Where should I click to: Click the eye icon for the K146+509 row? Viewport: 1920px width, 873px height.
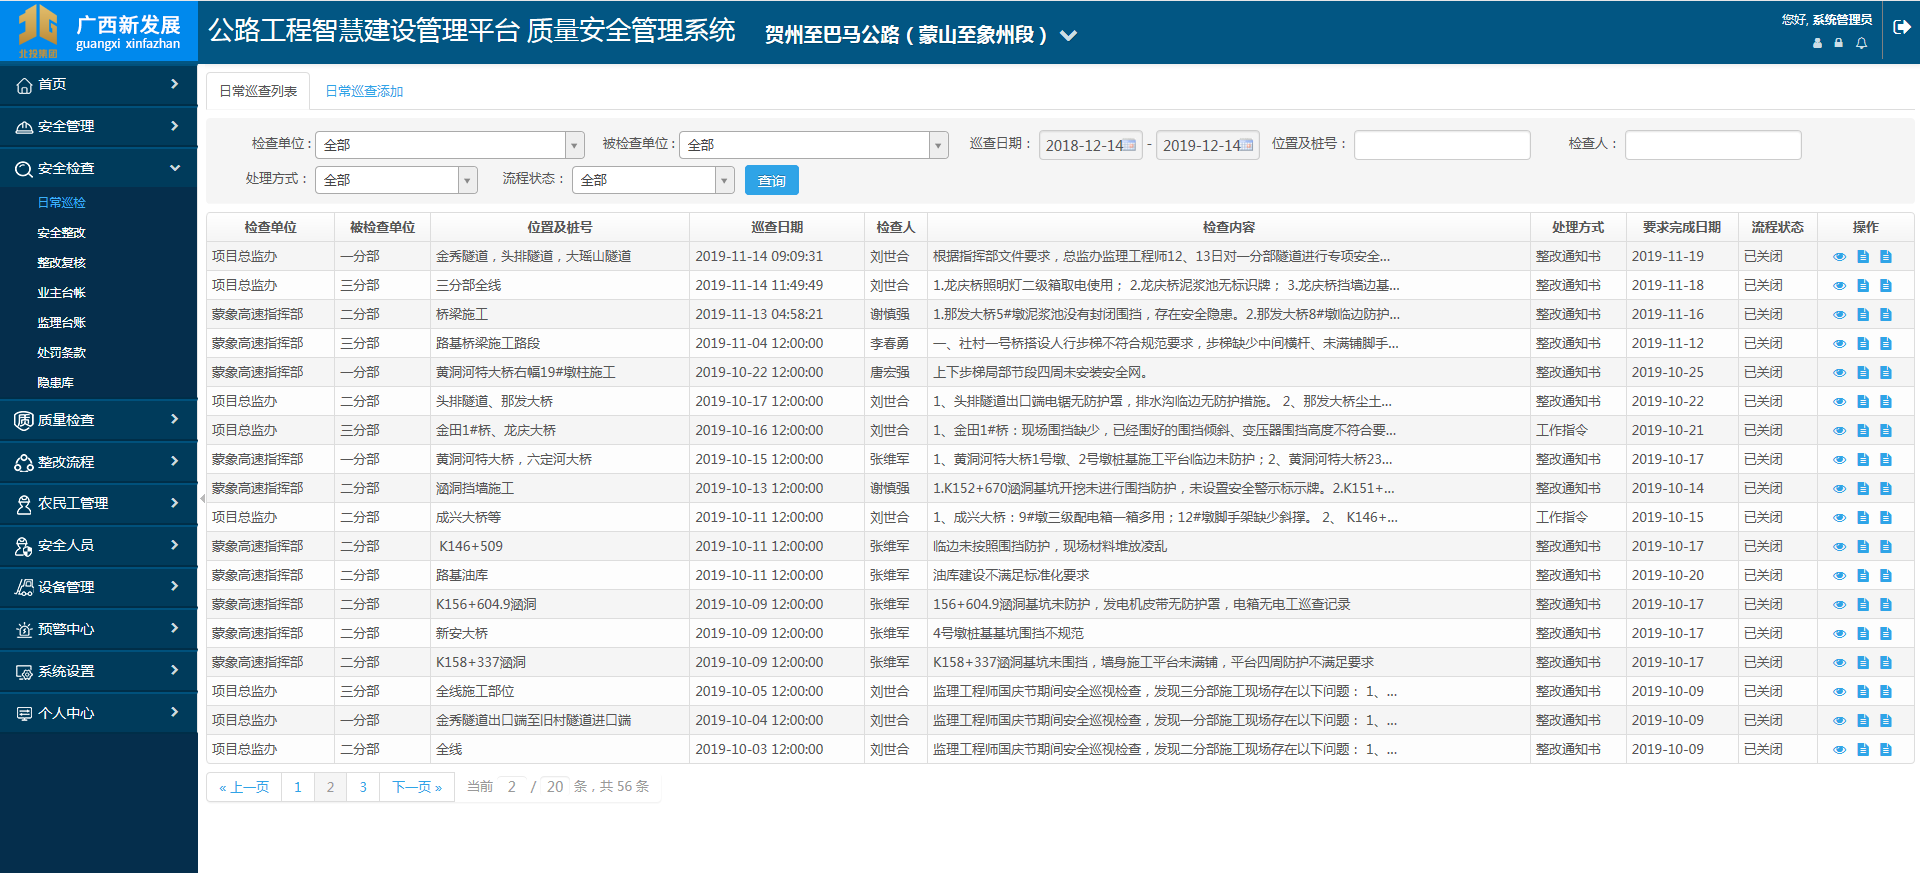(x=1839, y=546)
